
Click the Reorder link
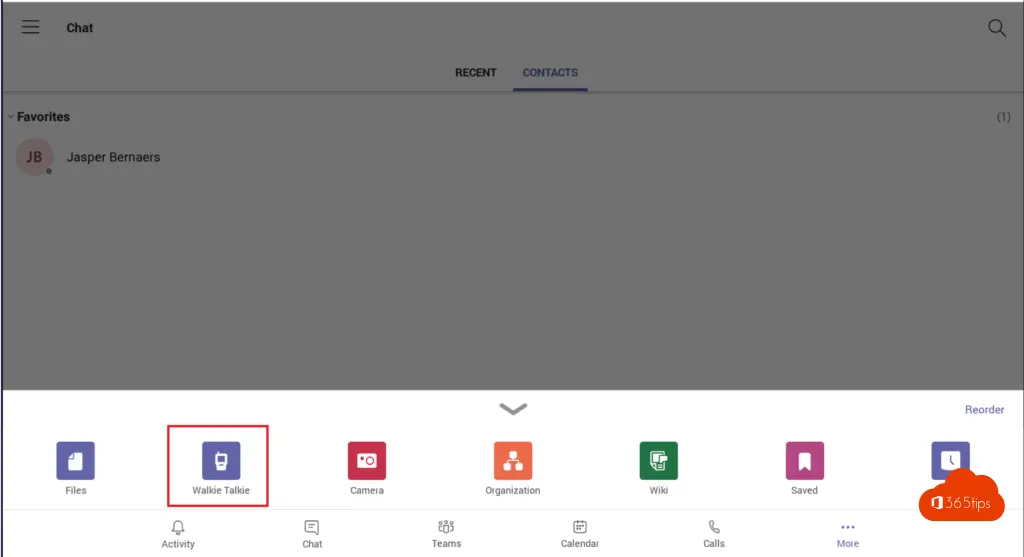(x=984, y=410)
